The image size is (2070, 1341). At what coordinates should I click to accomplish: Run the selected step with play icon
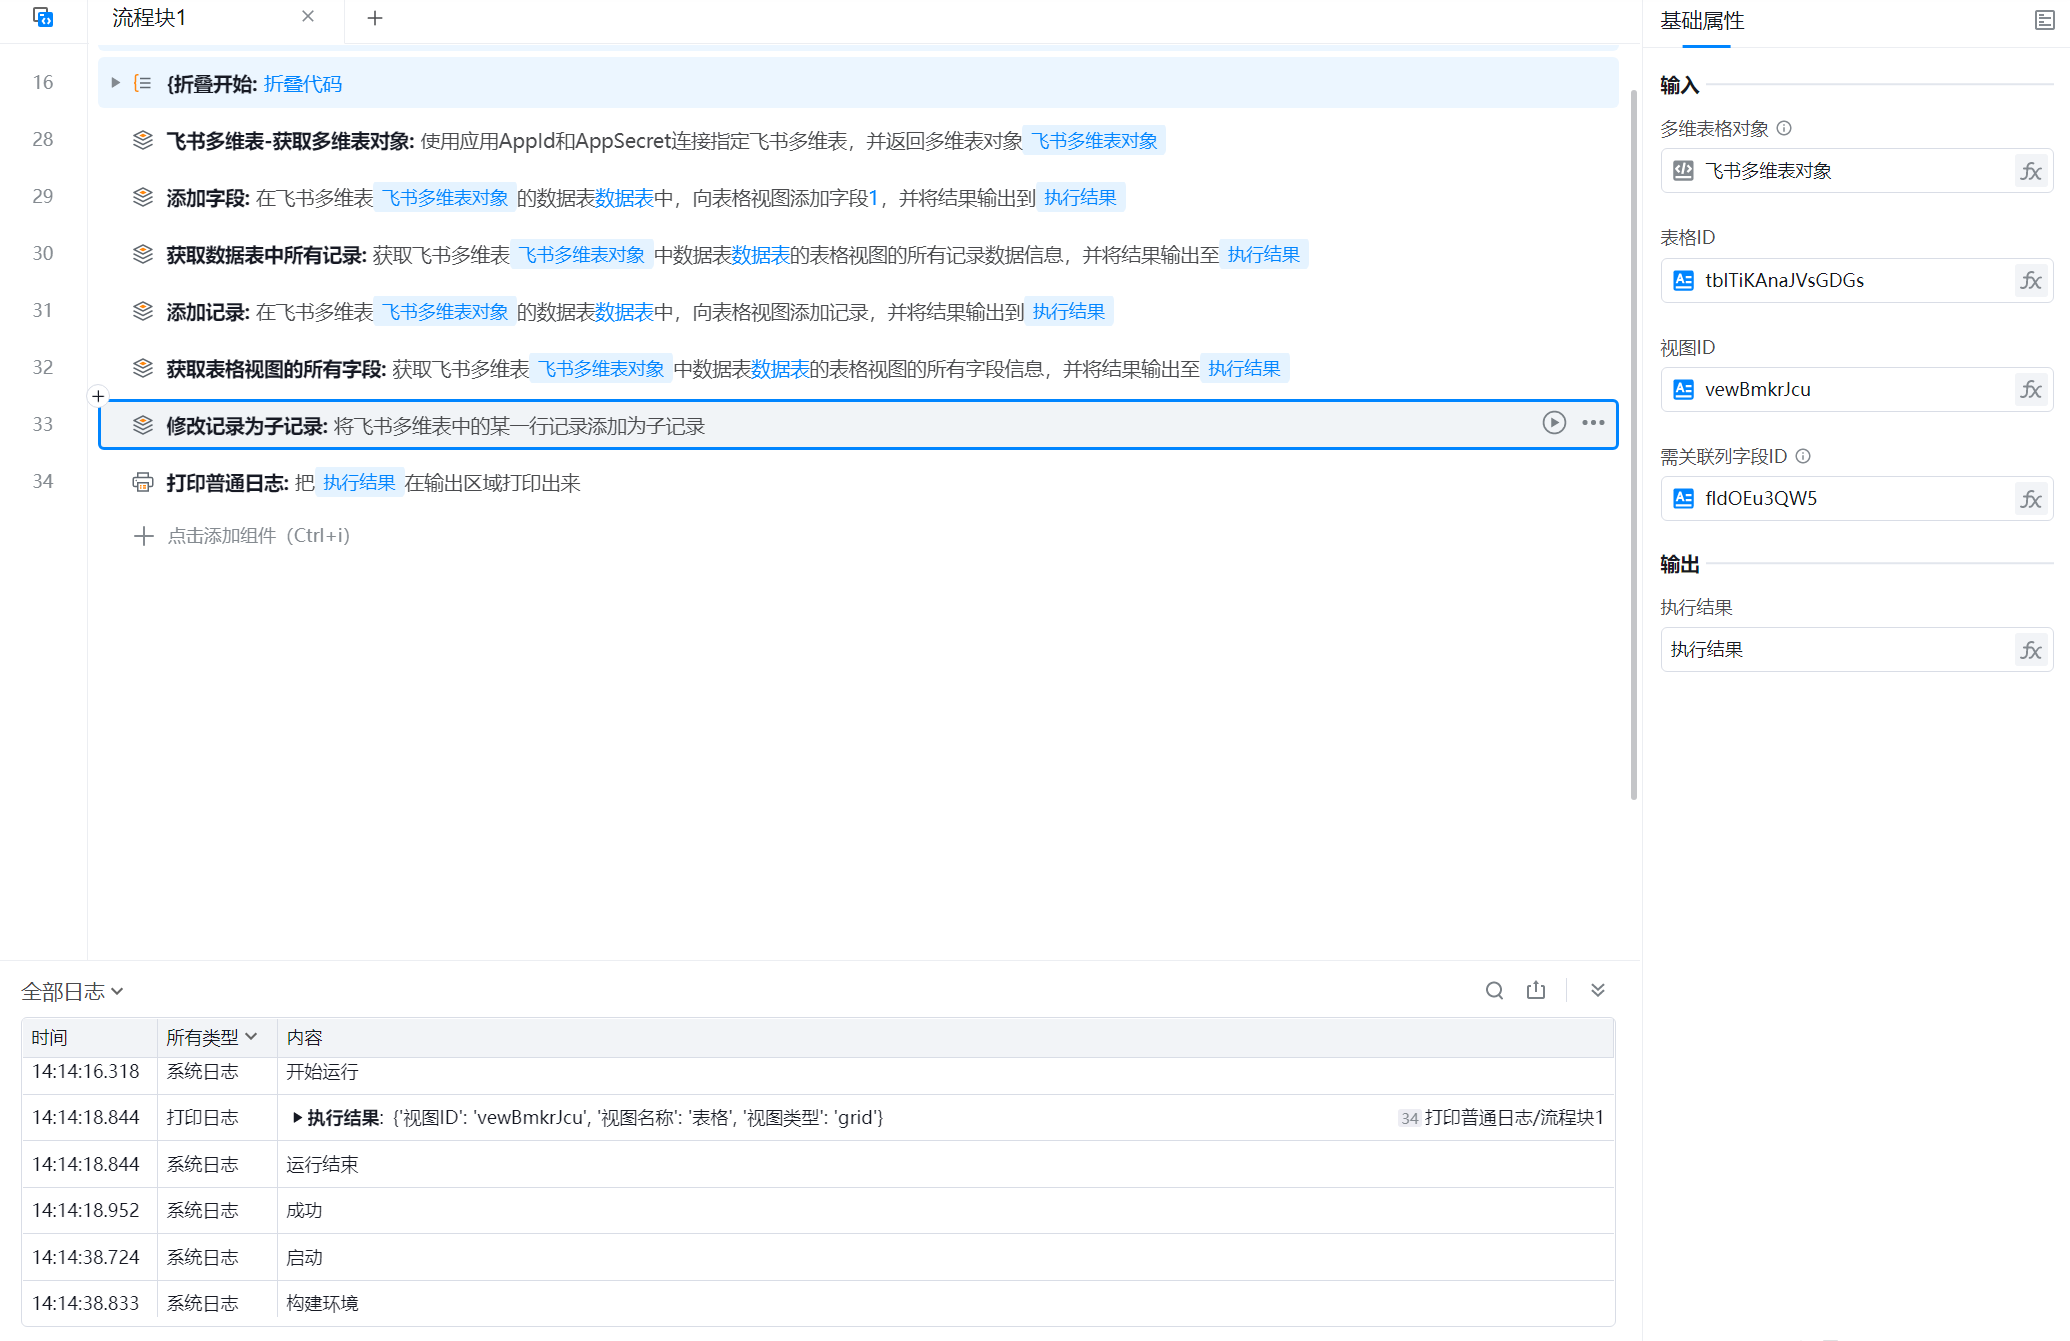1553,423
